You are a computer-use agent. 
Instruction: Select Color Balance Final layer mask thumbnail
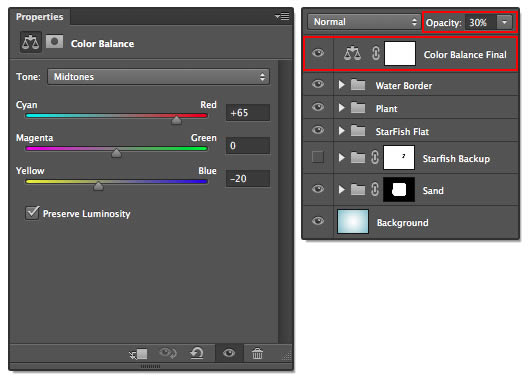click(400, 53)
